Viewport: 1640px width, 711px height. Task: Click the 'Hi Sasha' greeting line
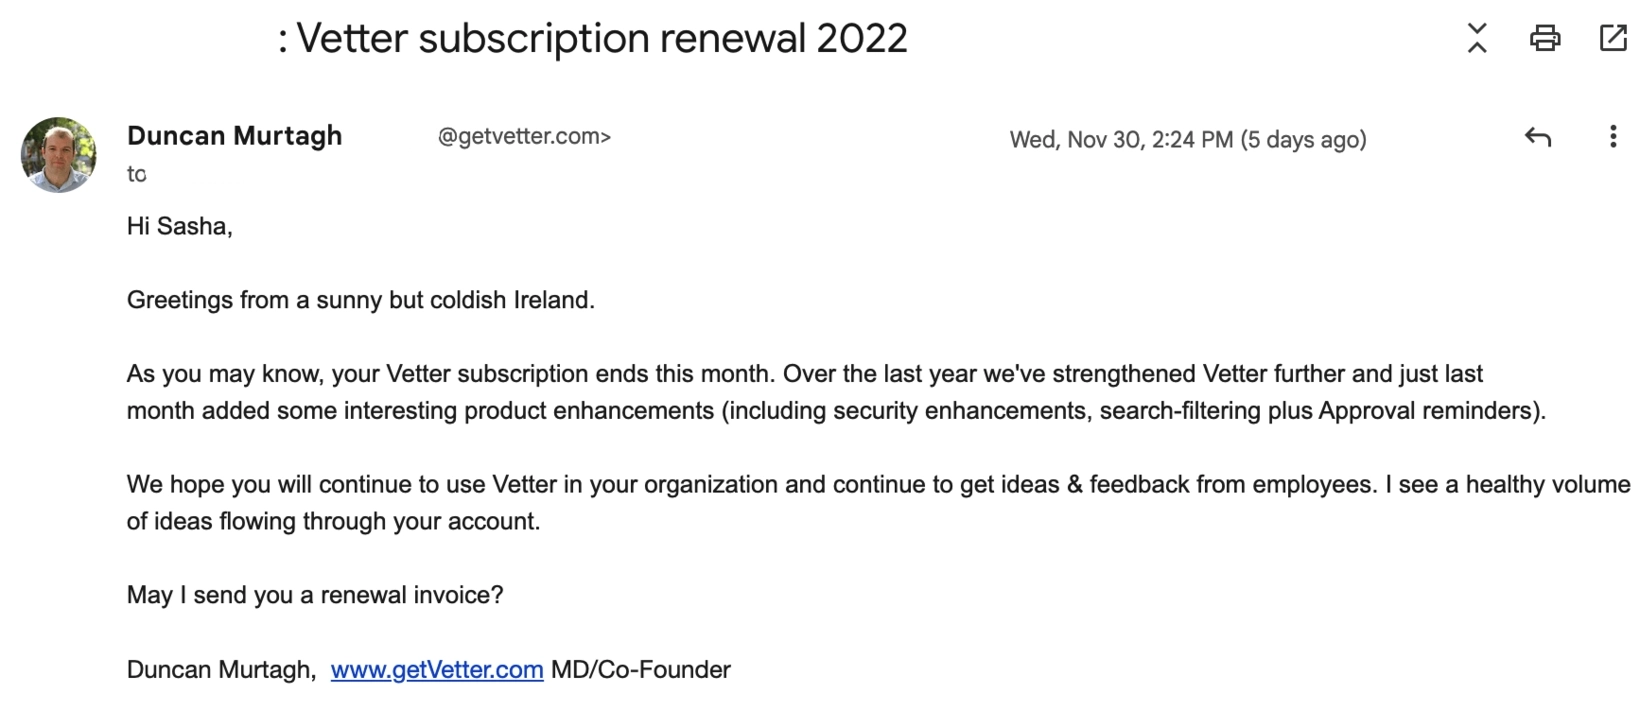(x=180, y=225)
